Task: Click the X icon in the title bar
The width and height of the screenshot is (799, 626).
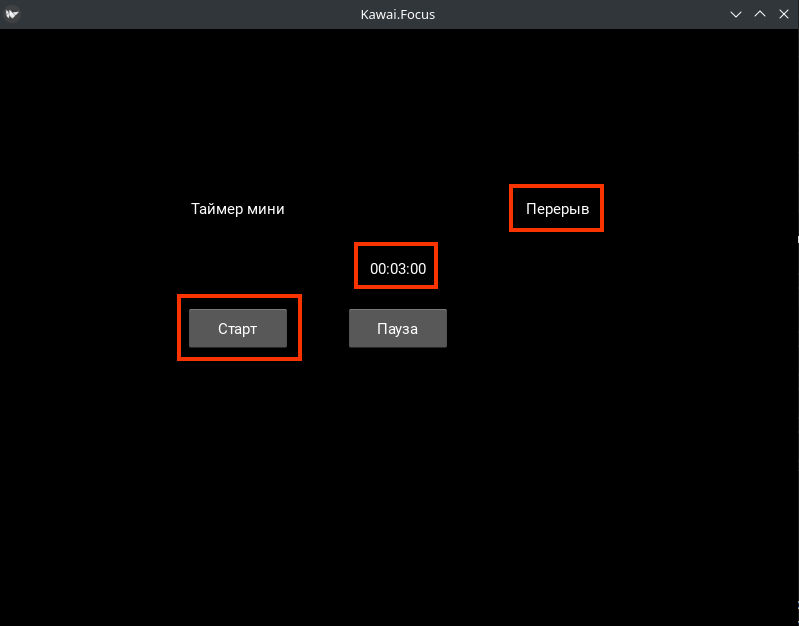Action: pyautogui.click(x=783, y=14)
